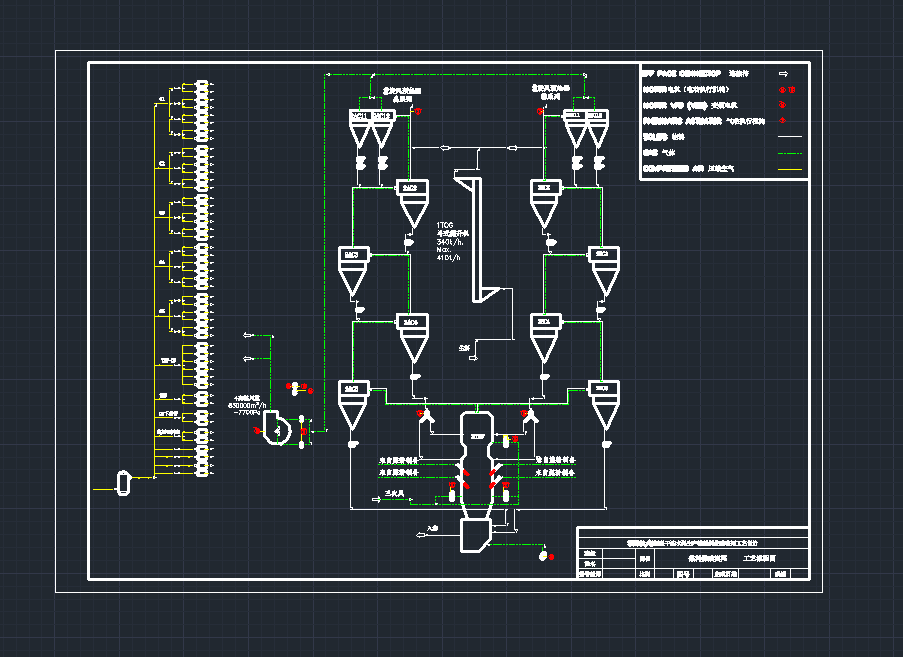Select the kiln inlet housing below the calciner

(x=475, y=534)
